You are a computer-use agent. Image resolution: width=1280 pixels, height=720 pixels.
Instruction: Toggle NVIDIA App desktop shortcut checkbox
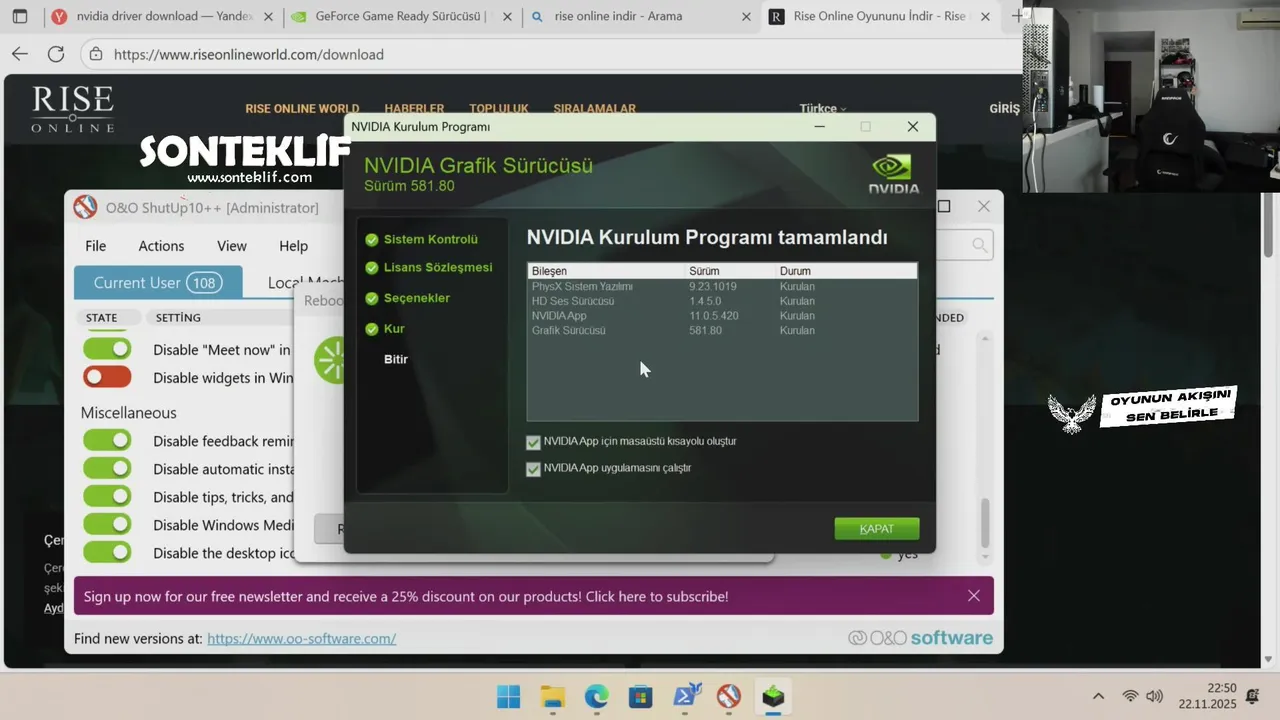click(533, 442)
